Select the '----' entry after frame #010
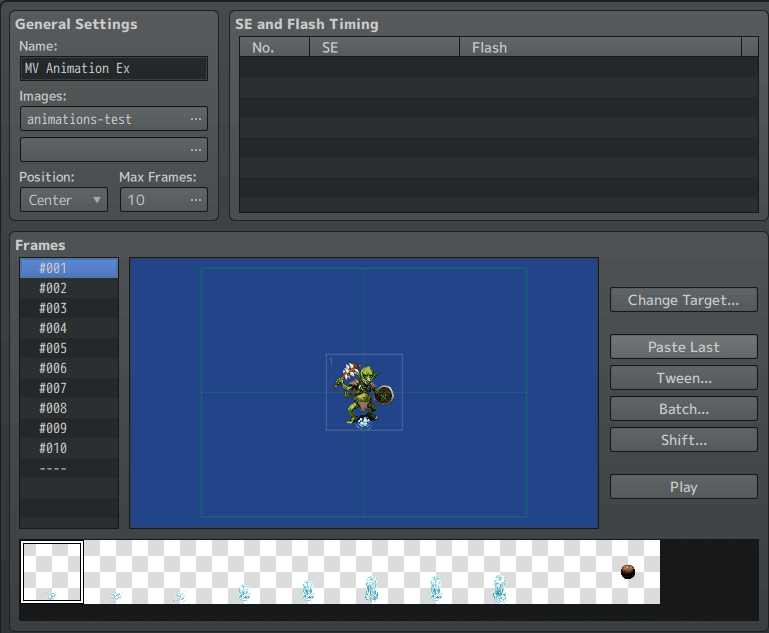 [x=69, y=468]
